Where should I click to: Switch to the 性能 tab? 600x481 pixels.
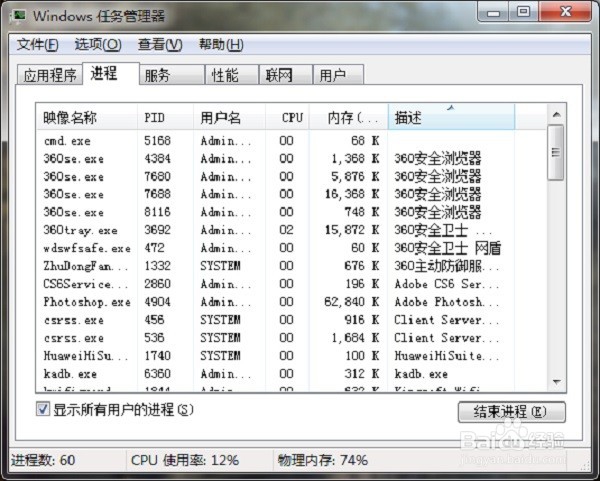[x=232, y=75]
